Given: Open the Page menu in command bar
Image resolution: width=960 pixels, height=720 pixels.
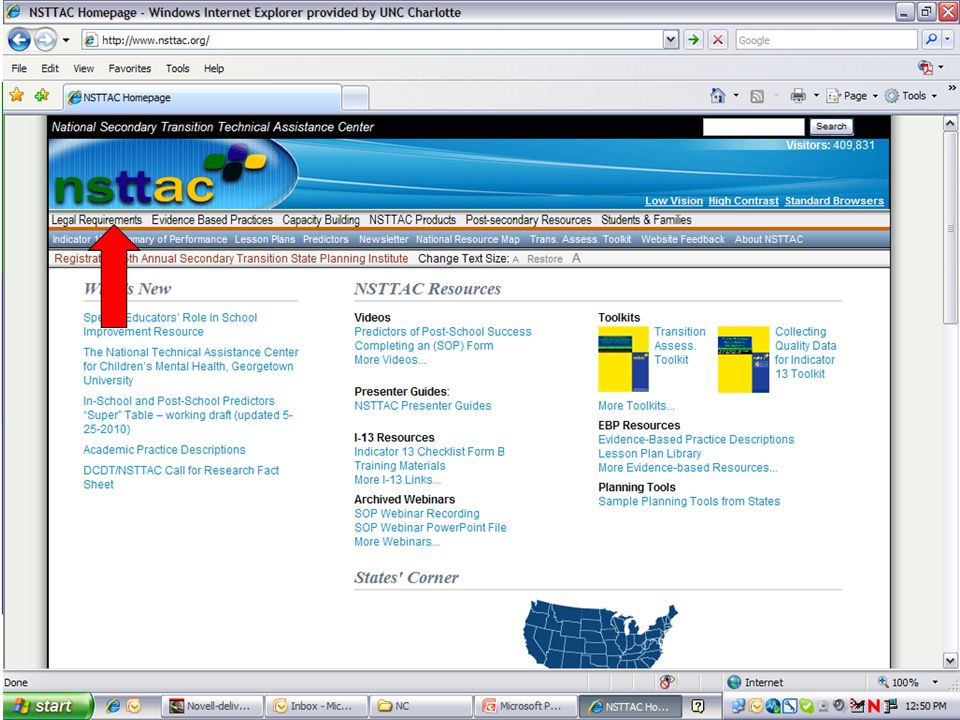Looking at the screenshot, I should [x=852, y=96].
